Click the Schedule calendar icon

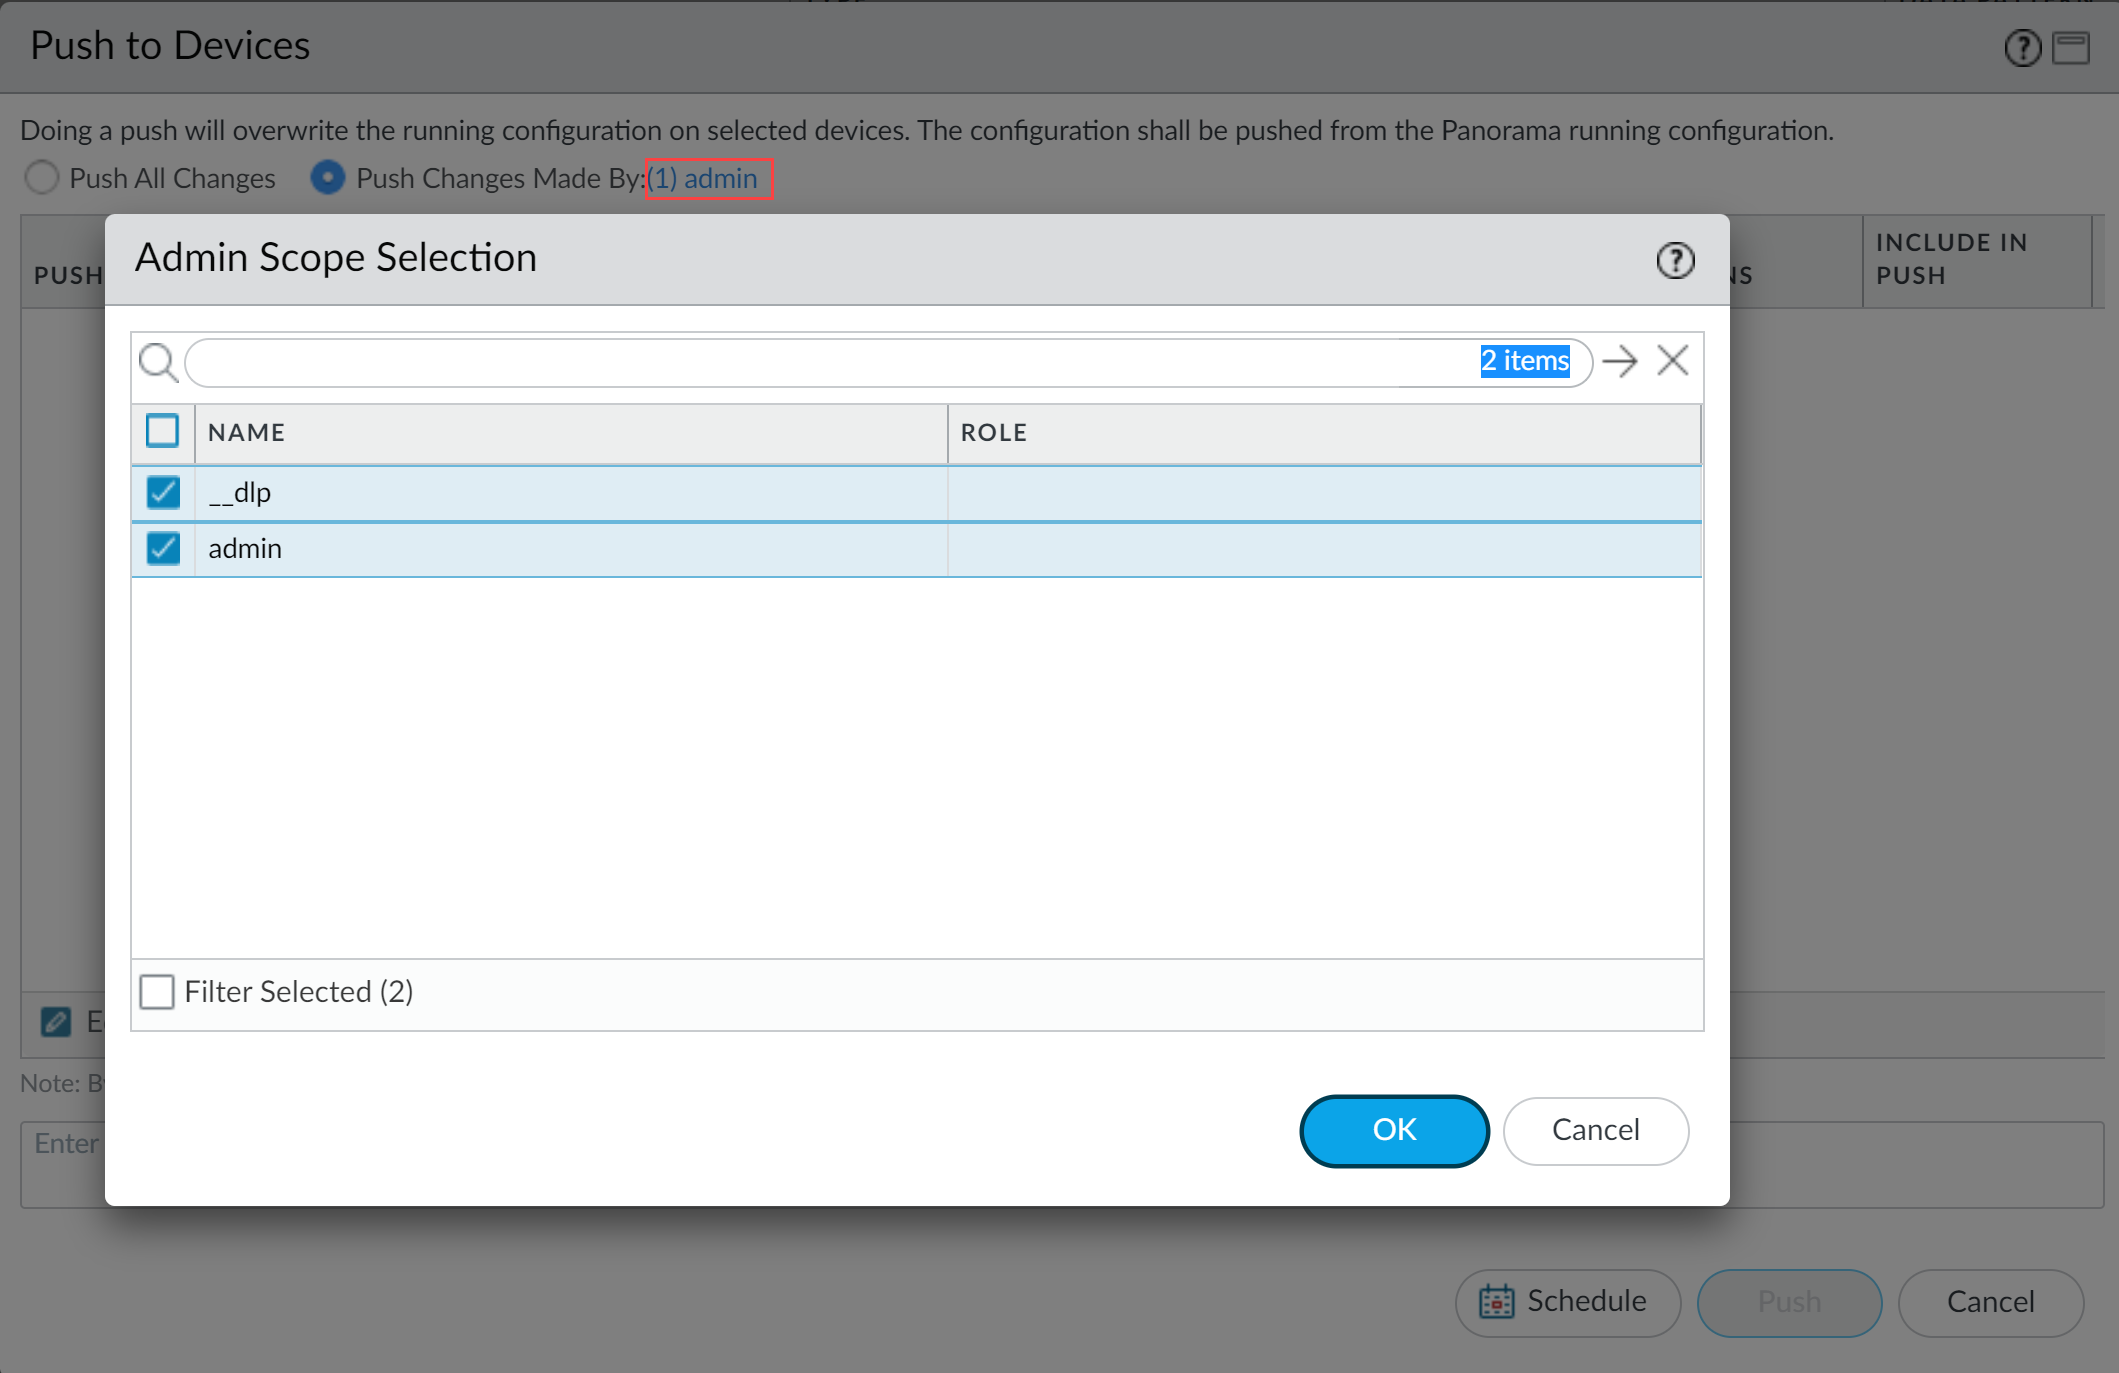[x=1497, y=1302]
